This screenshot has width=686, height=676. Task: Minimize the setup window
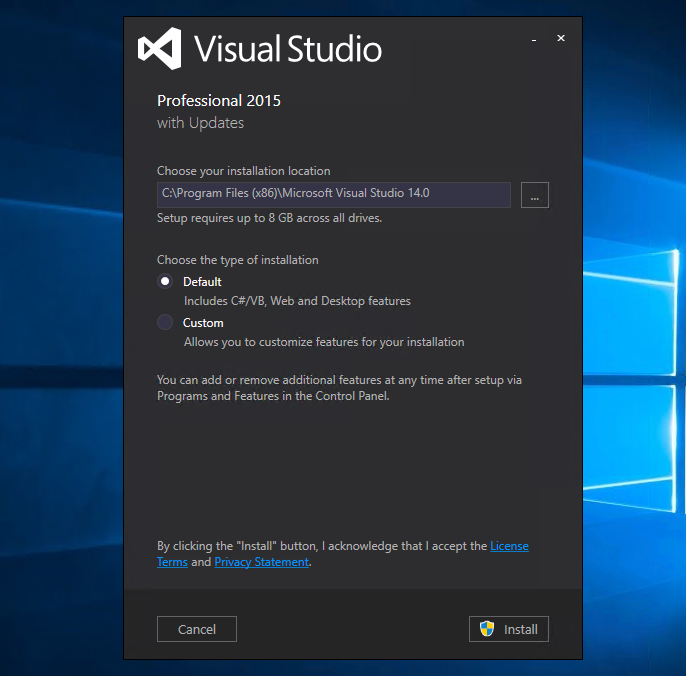pos(534,39)
